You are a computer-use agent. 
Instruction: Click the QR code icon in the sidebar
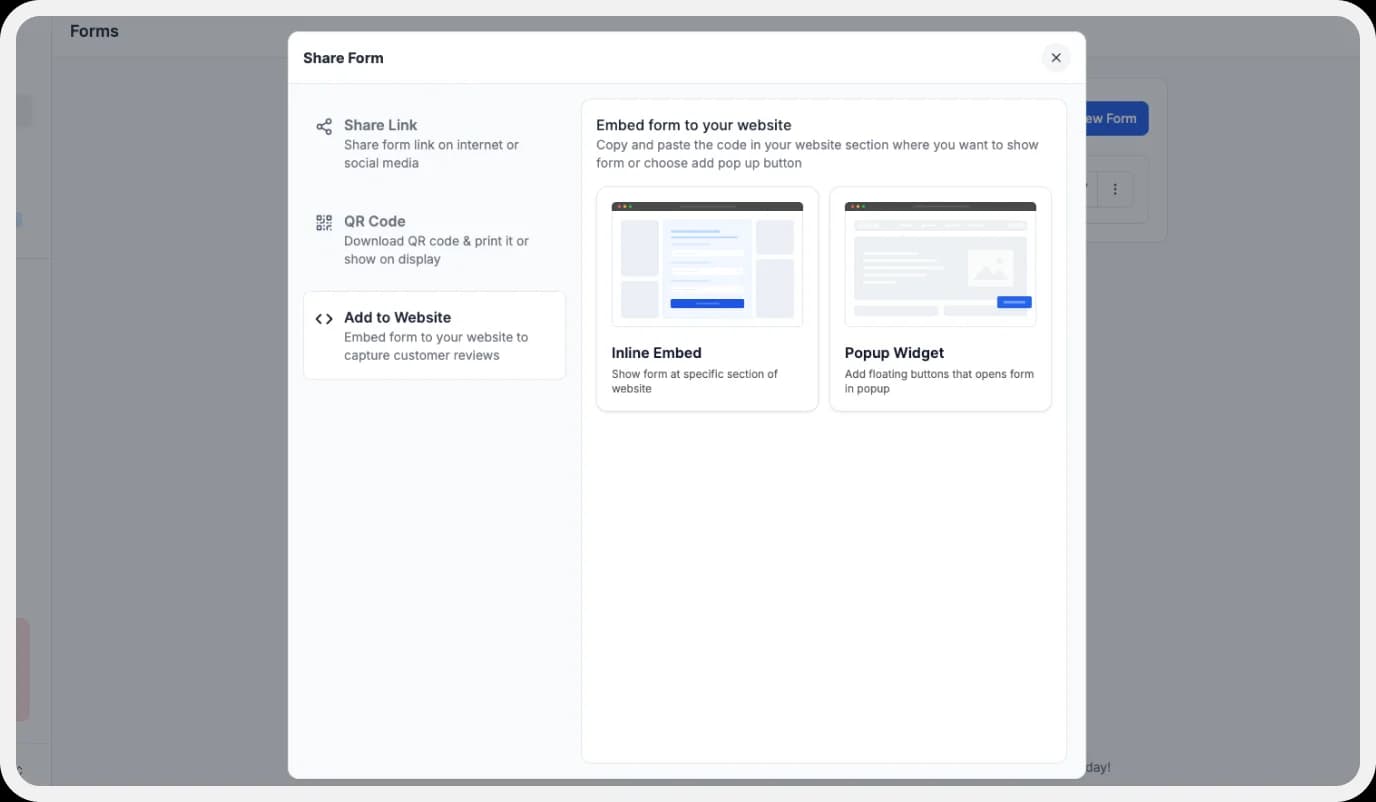point(323,222)
